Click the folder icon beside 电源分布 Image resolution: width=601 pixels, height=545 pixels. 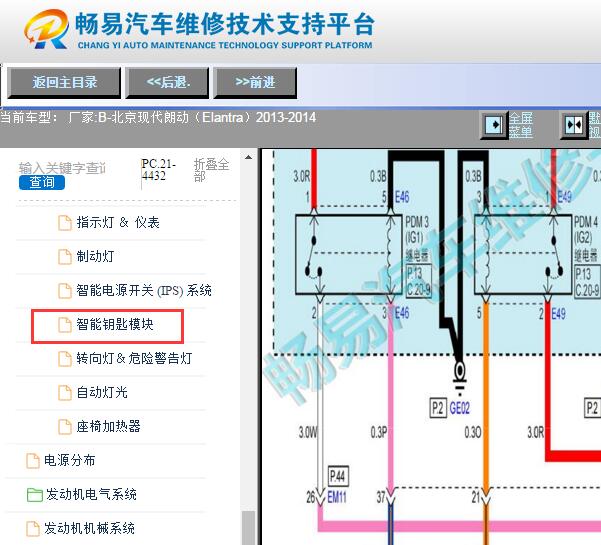pos(33,461)
